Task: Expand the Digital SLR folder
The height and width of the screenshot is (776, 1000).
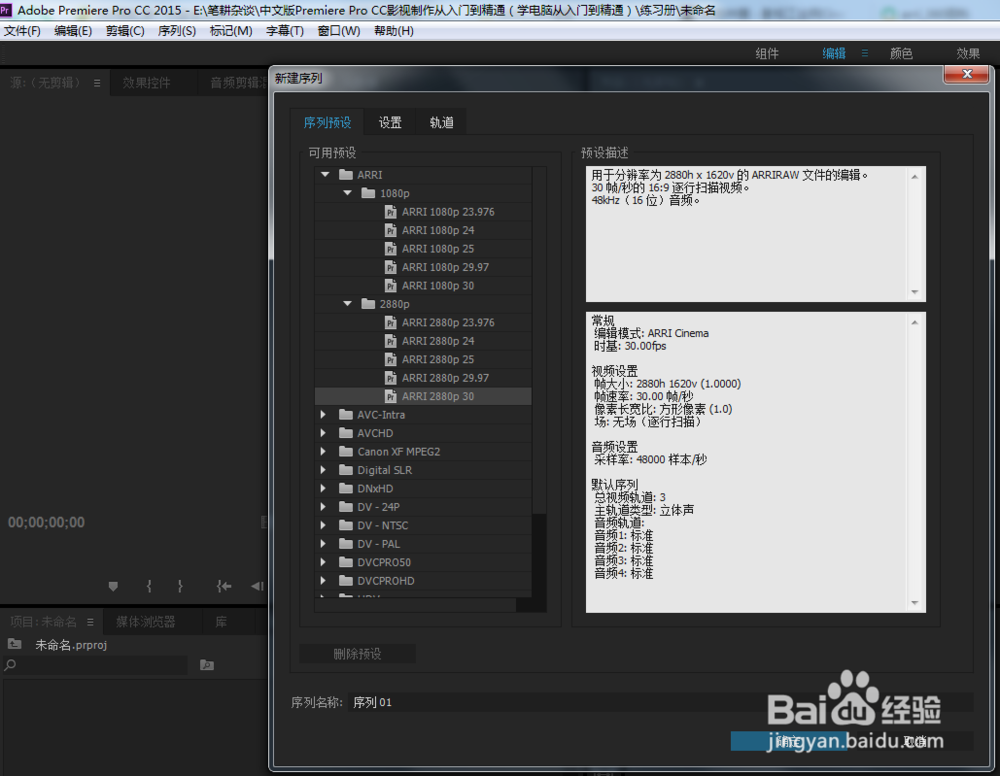Action: click(x=323, y=470)
